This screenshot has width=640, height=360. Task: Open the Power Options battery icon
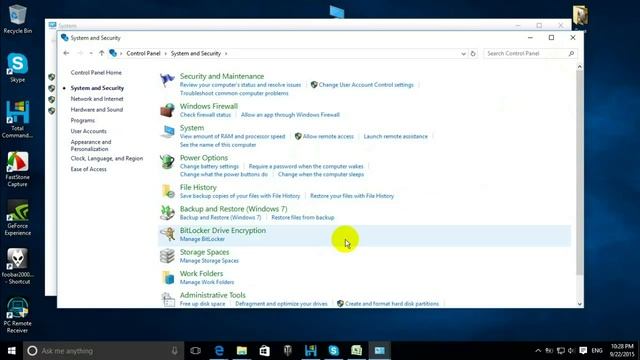pos(167,162)
